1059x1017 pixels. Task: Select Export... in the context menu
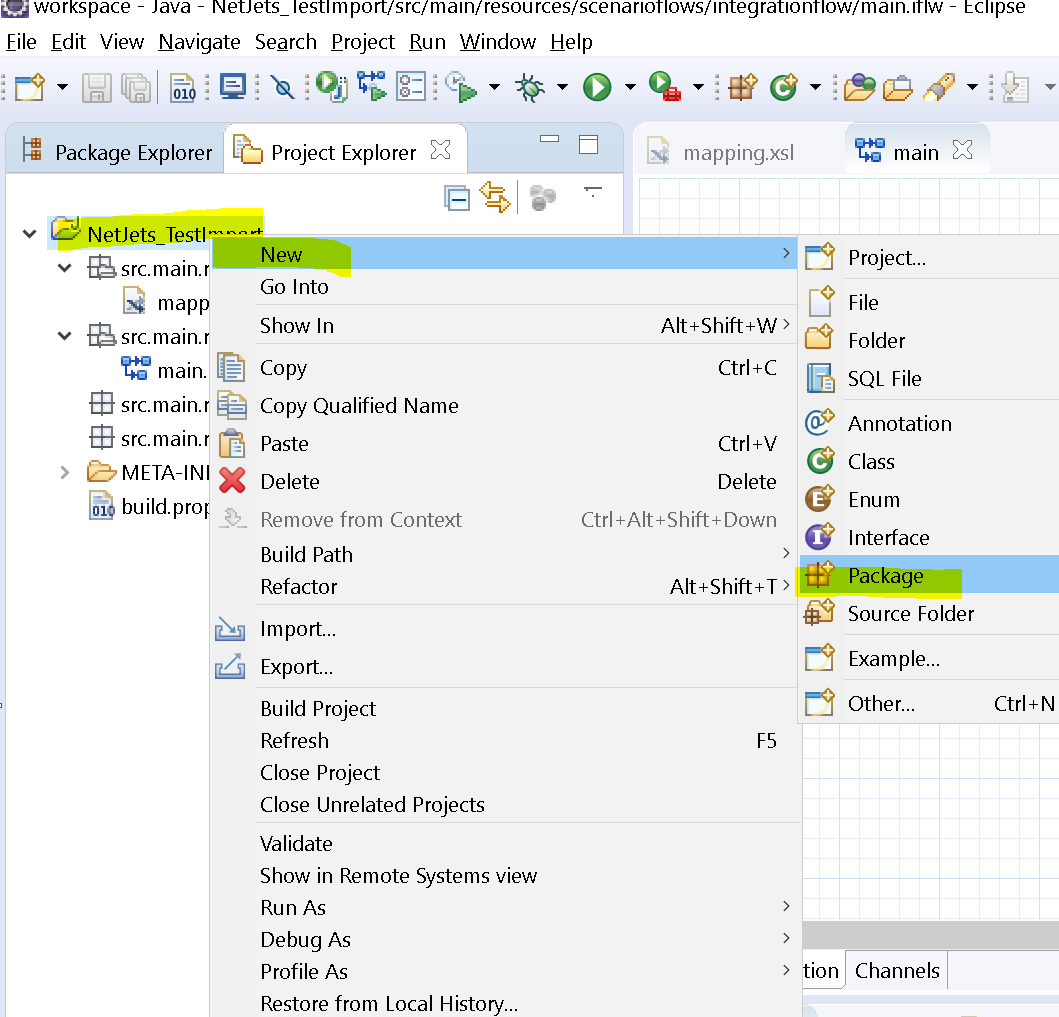point(504,667)
